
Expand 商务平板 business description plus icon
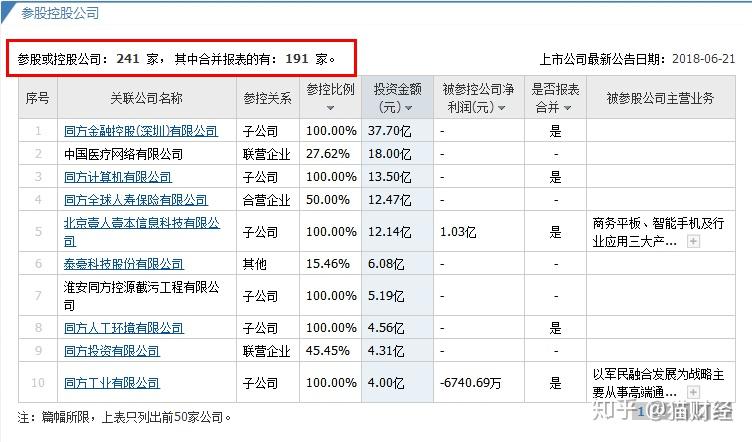(693, 241)
